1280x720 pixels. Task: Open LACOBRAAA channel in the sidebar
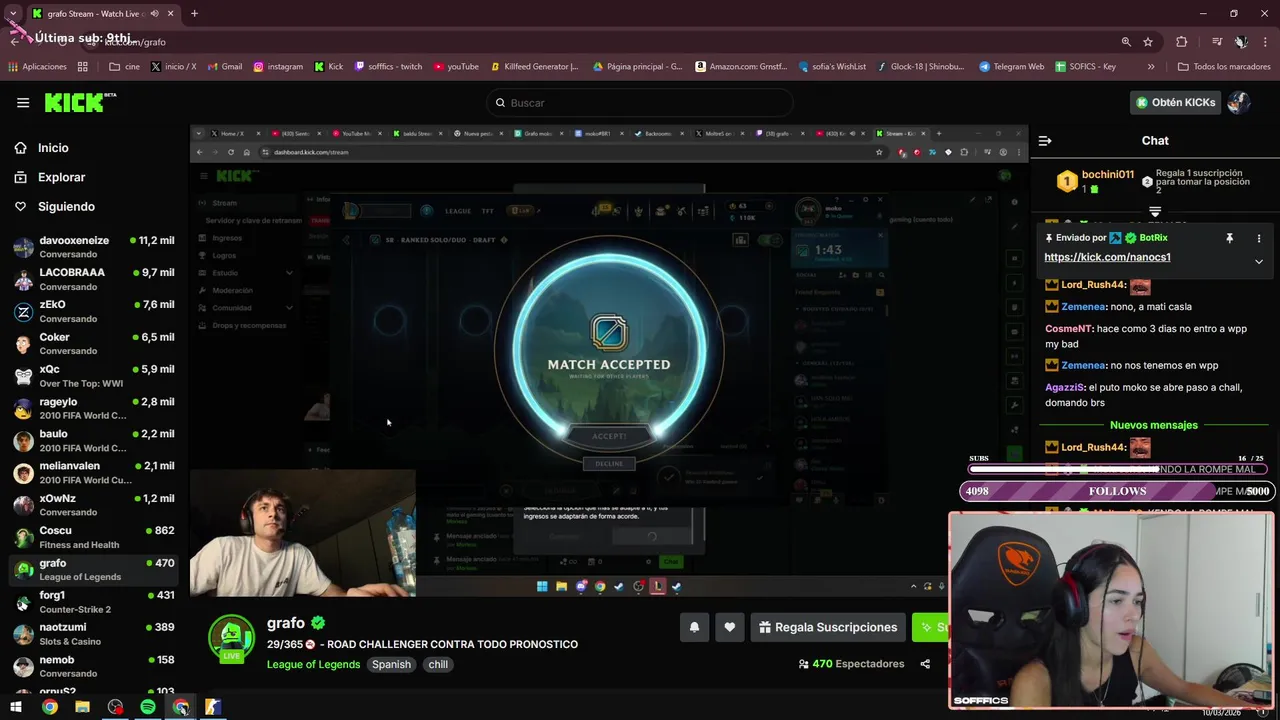coord(94,279)
